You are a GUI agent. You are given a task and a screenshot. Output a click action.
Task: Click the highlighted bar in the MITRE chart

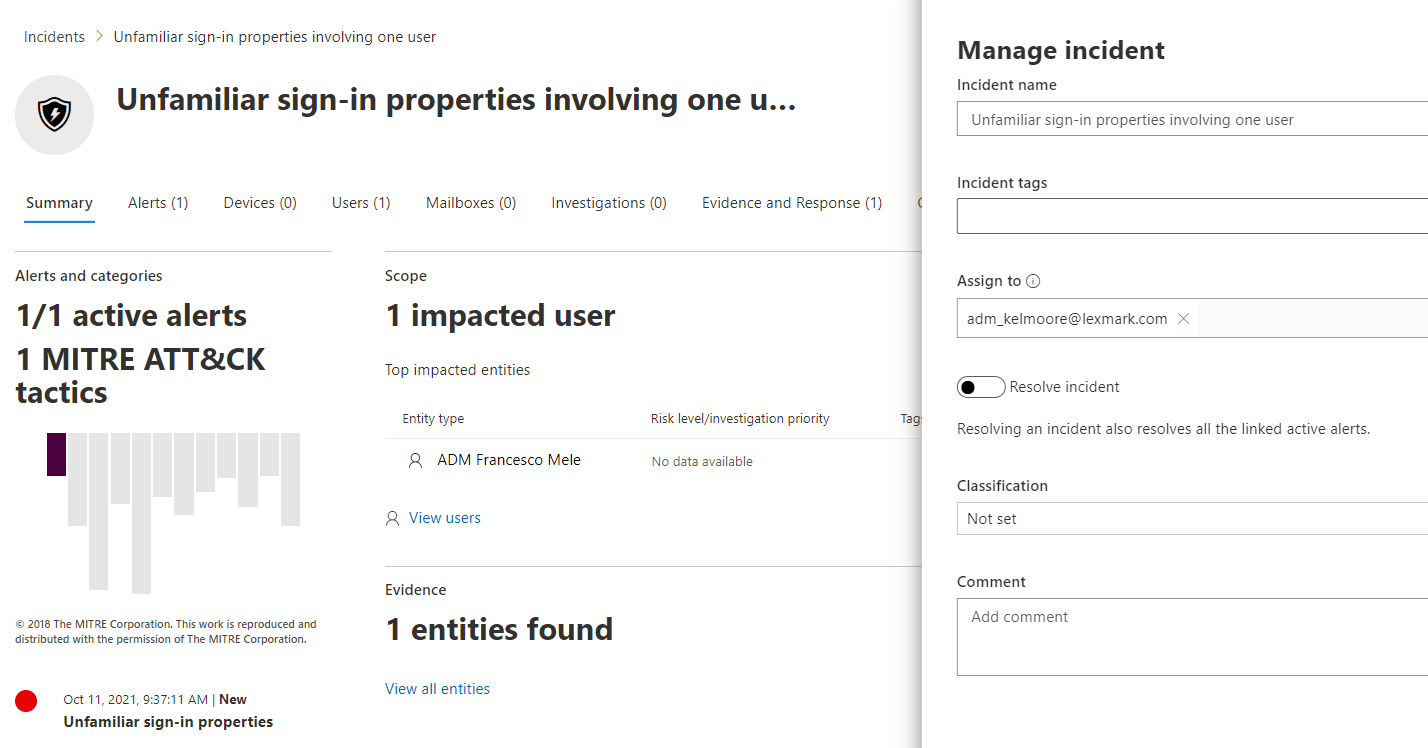click(57, 453)
